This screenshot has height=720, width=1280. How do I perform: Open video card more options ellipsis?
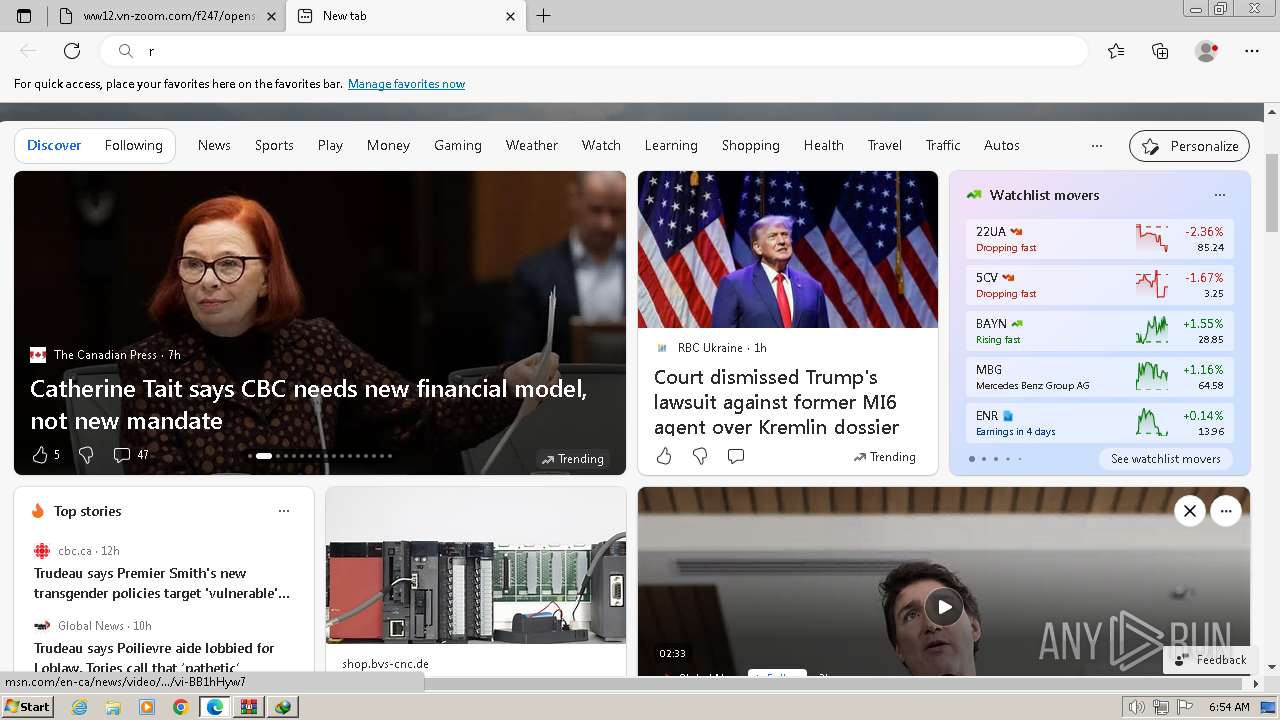(x=1226, y=511)
